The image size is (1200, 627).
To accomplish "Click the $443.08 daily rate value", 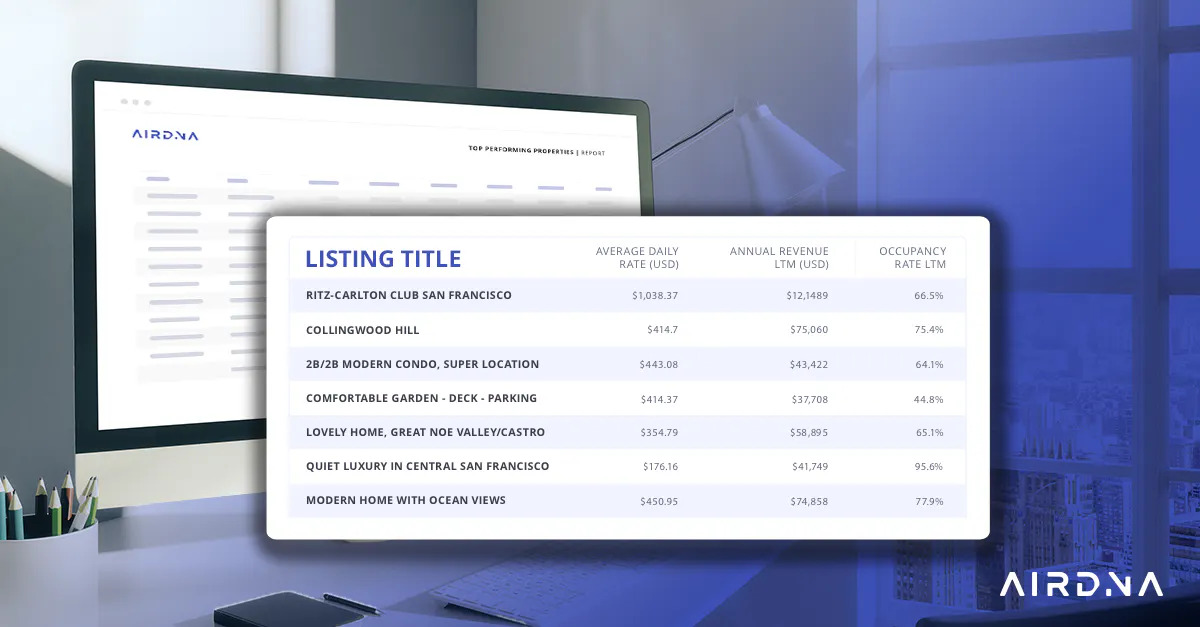I will pyautogui.click(x=659, y=364).
